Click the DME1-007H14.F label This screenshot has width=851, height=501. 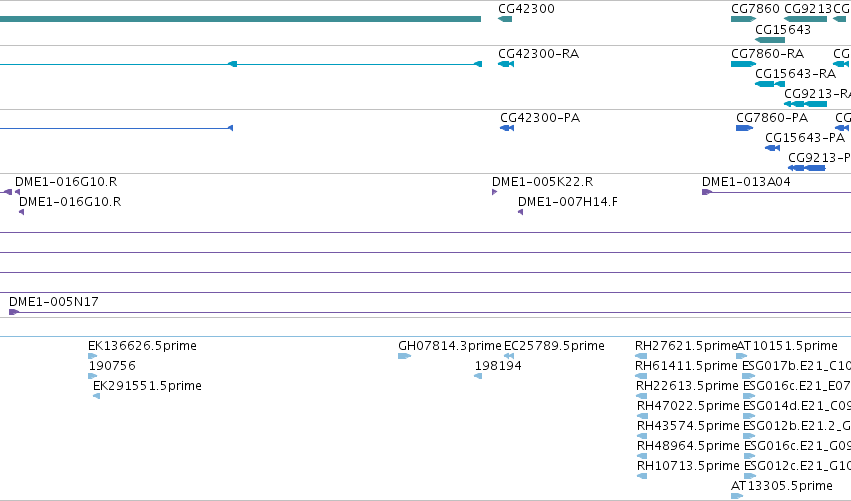point(568,202)
